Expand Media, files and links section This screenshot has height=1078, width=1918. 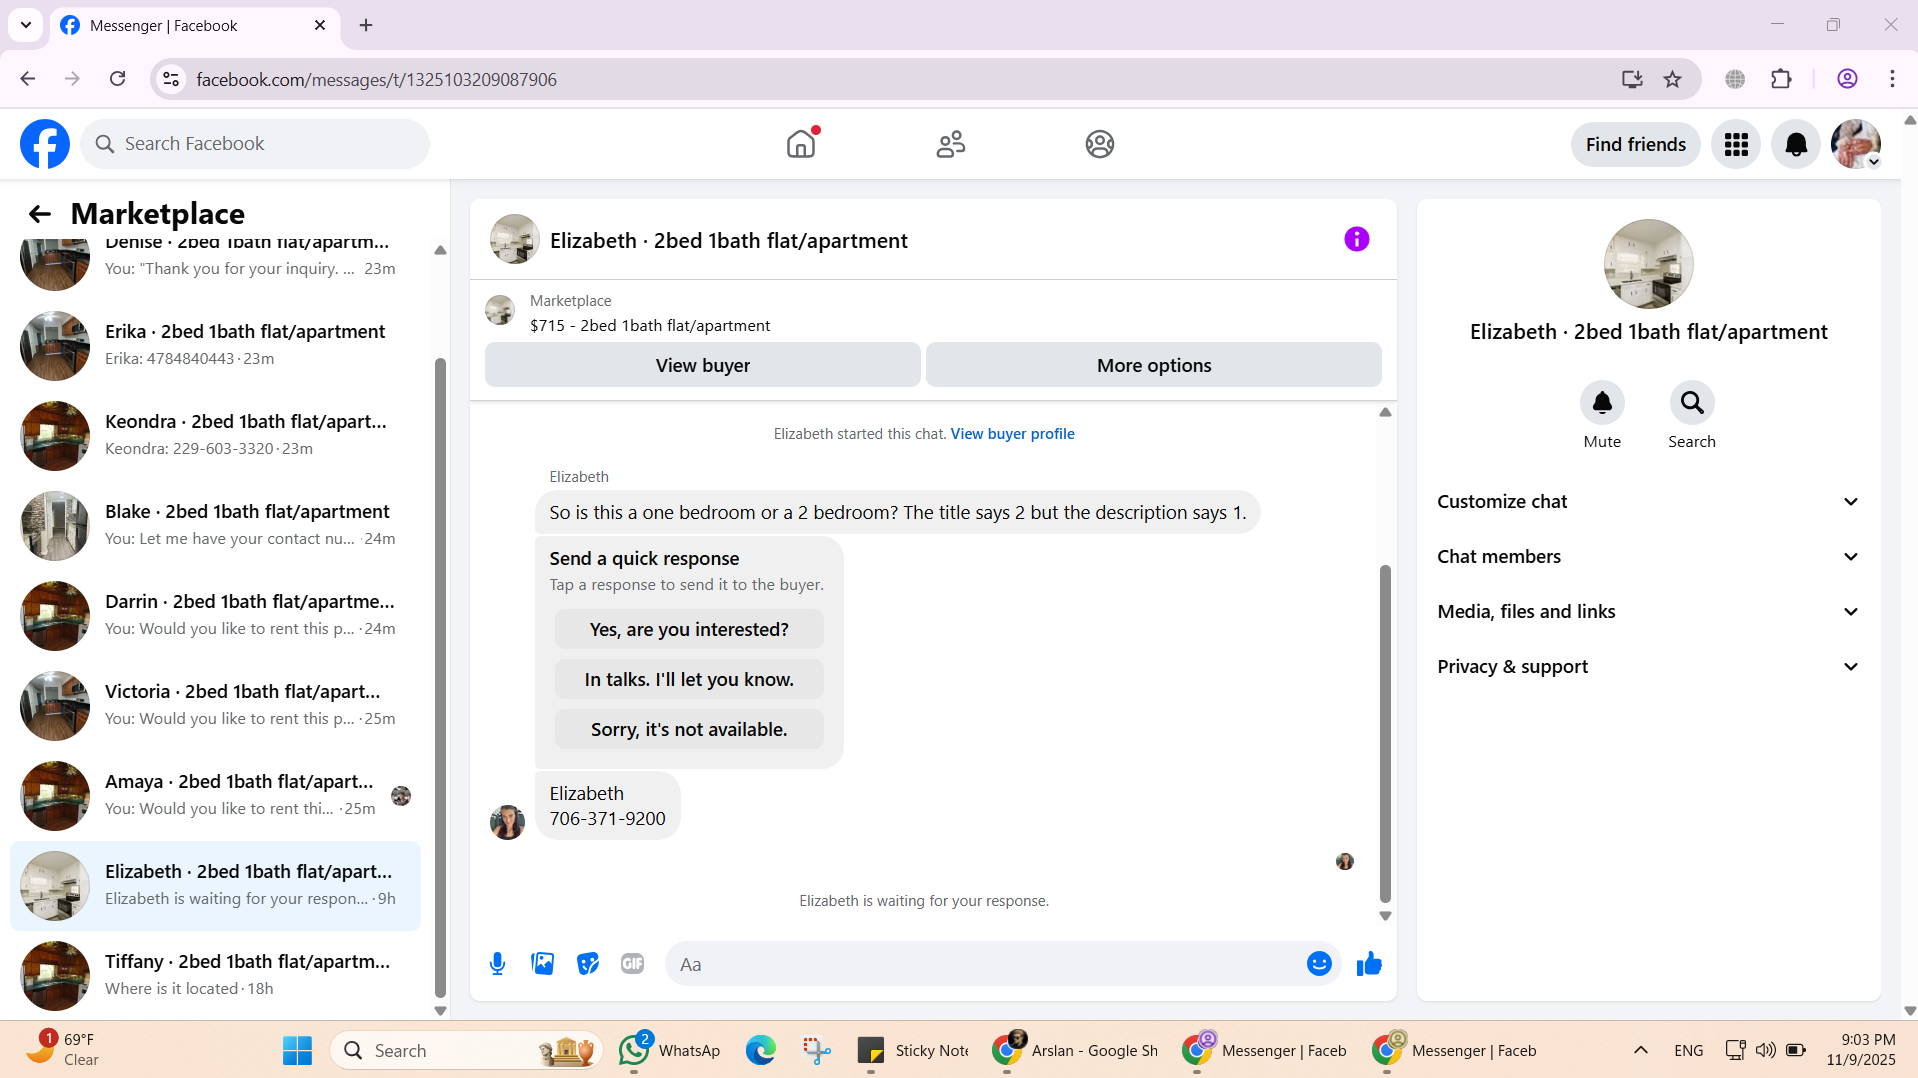(x=1648, y=612)
